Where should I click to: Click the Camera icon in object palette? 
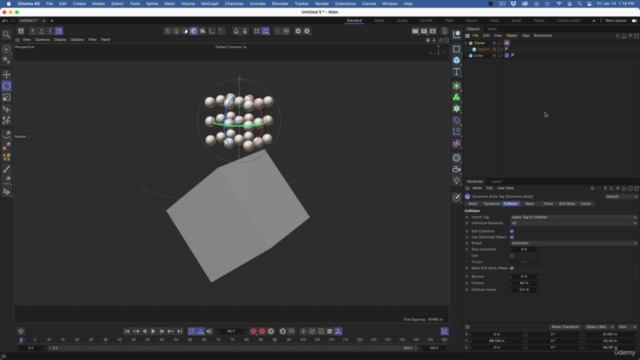456,169
